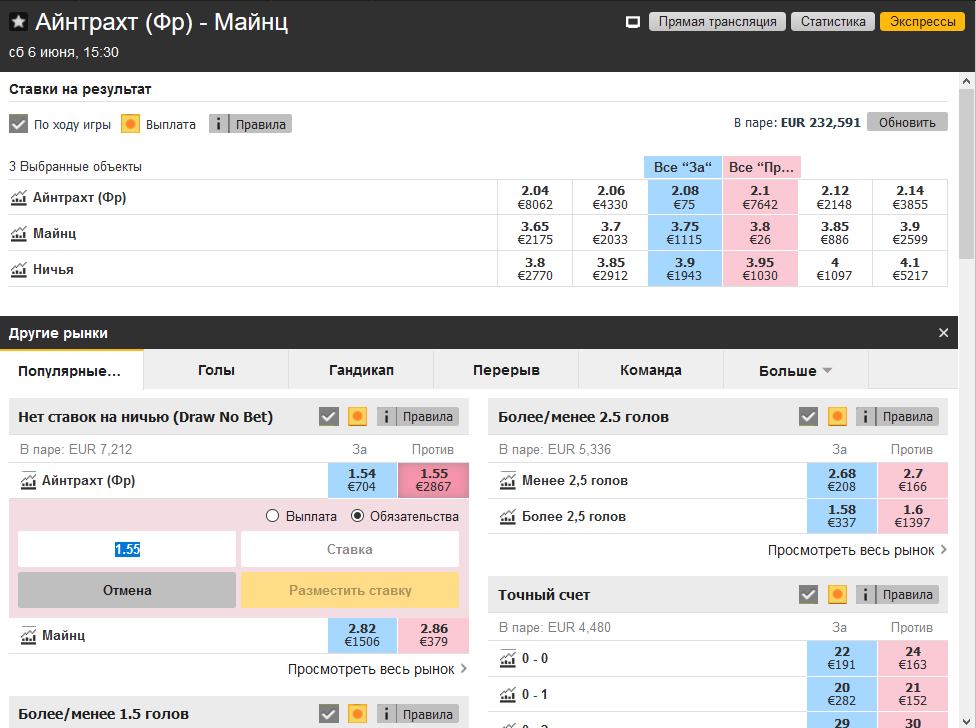Select back odds 2.82 for Майнц Draw No Bet
This screenshot has height=728, width=976.
coord(362,635)
